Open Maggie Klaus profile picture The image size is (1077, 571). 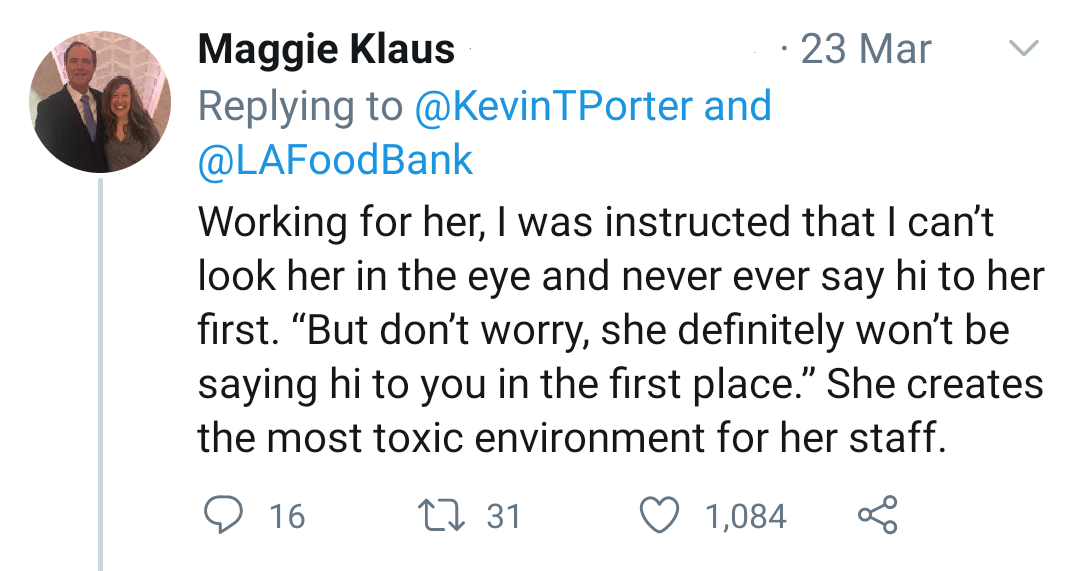tap(99, 102)
